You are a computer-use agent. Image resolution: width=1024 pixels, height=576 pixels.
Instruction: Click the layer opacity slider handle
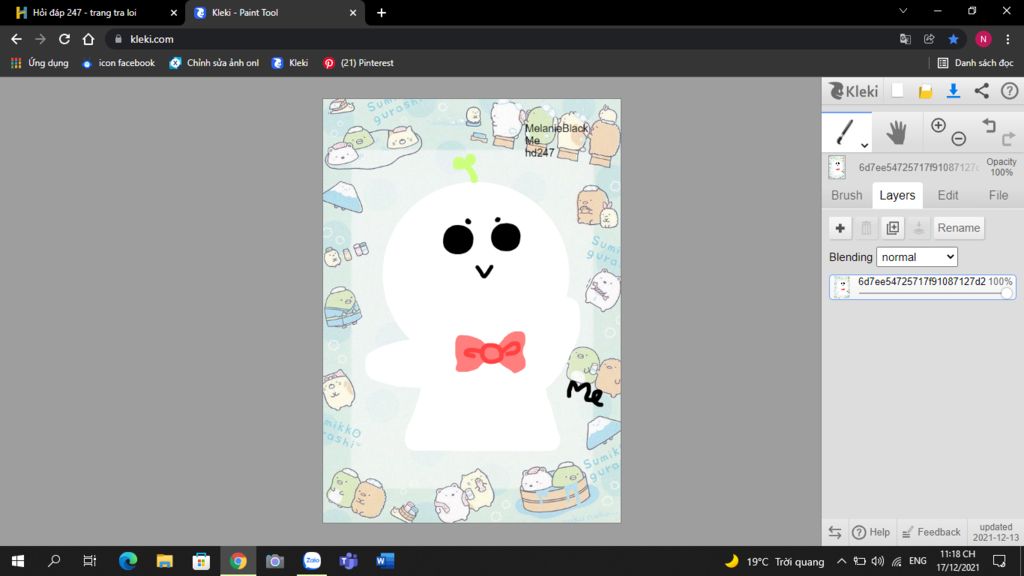[x=1006, y=293]
